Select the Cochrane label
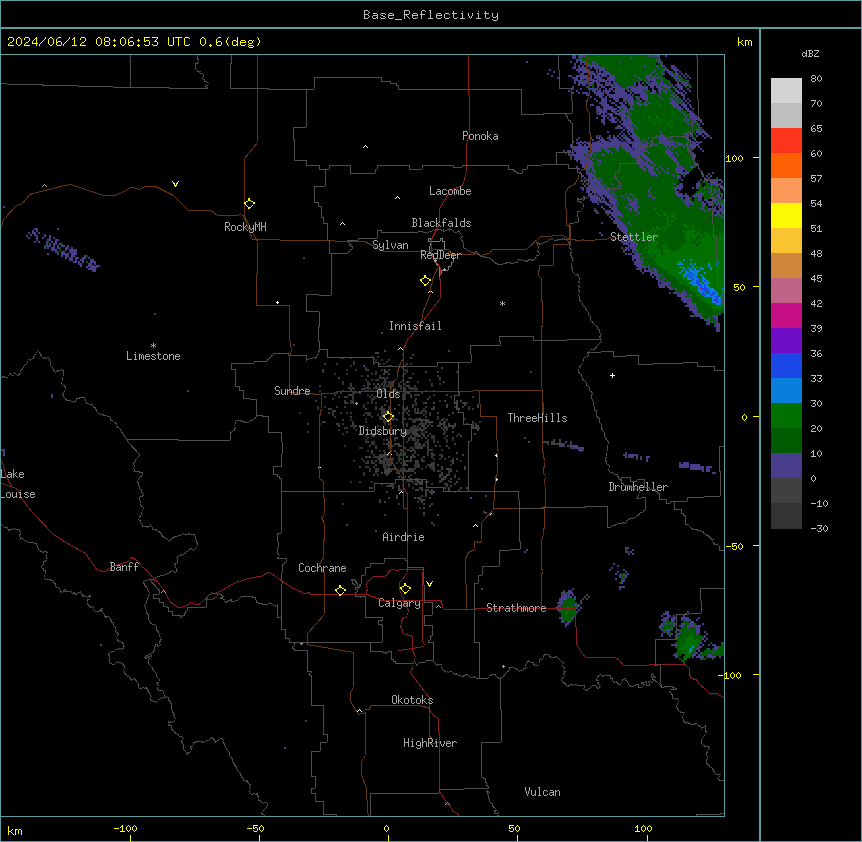The width and height of the screenshot is (862, 842). coord(322,568)
